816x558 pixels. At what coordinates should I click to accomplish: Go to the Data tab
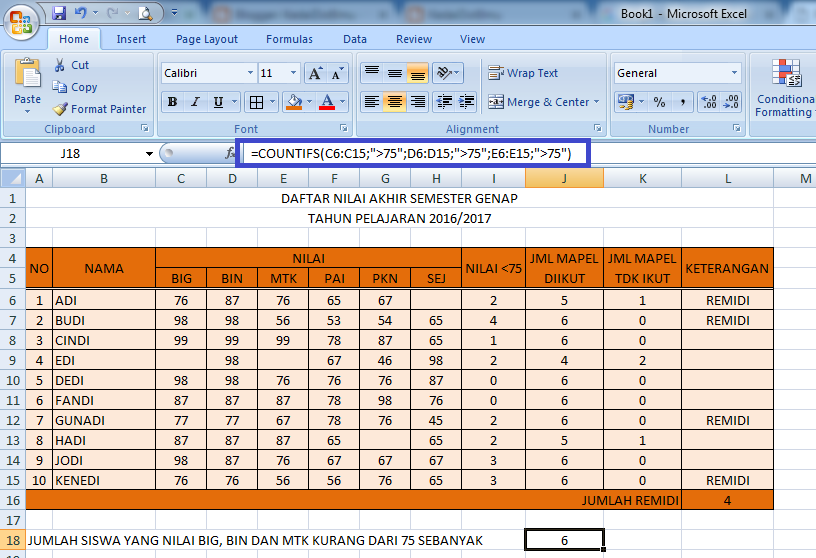(x=355, y=39)
